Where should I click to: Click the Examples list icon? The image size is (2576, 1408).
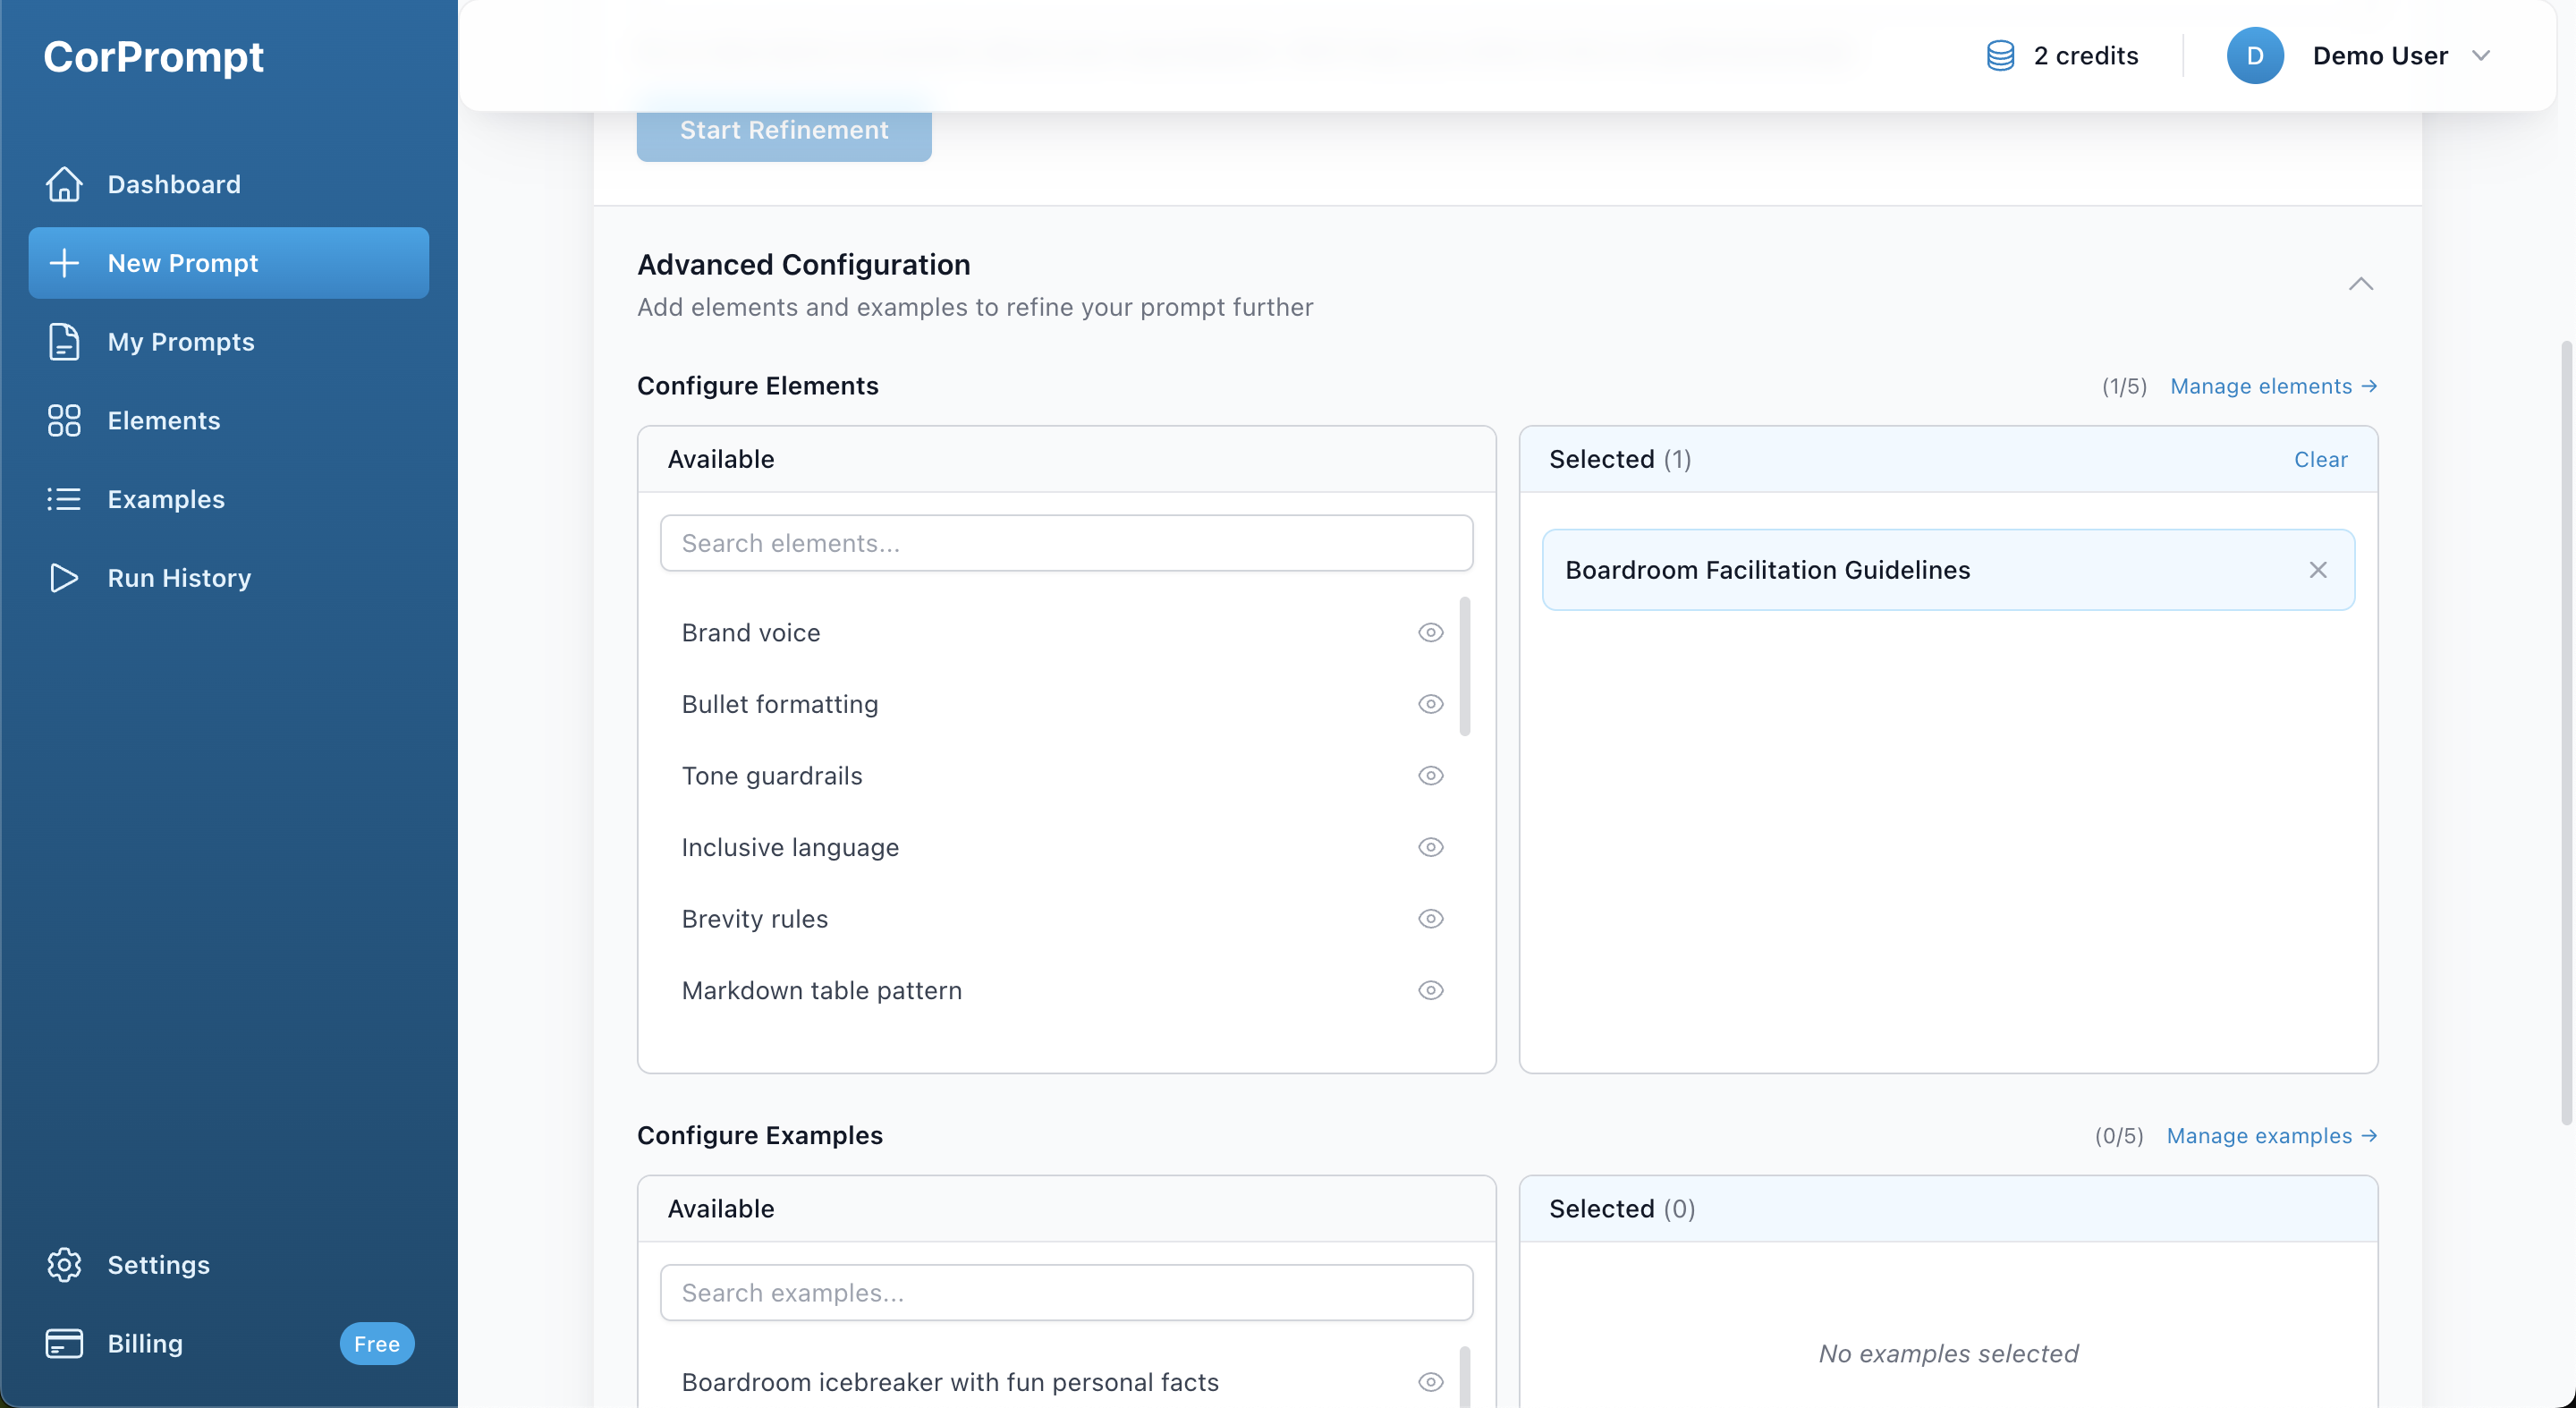tap(64, 499)
